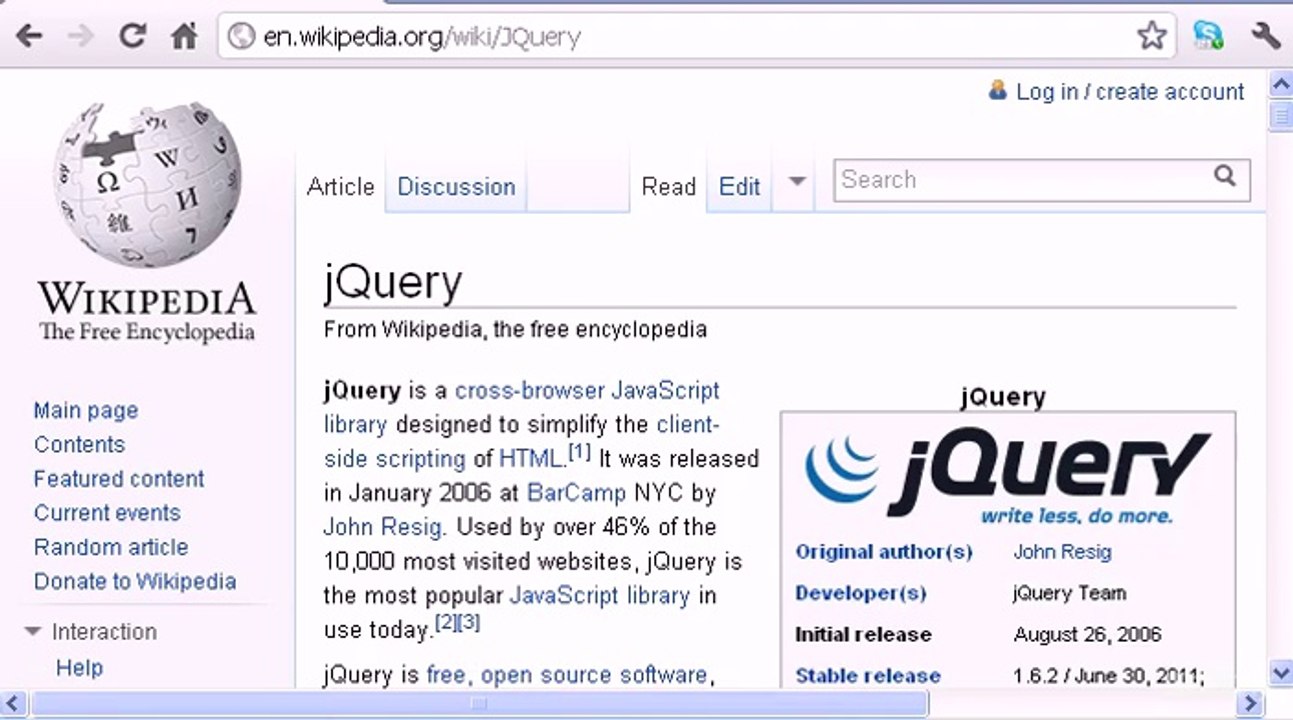Open John Resig link in infobox
Image resolution: width=1293 pixels, height=720 pixels.
pyautogui.click(x=1062, y=552)
